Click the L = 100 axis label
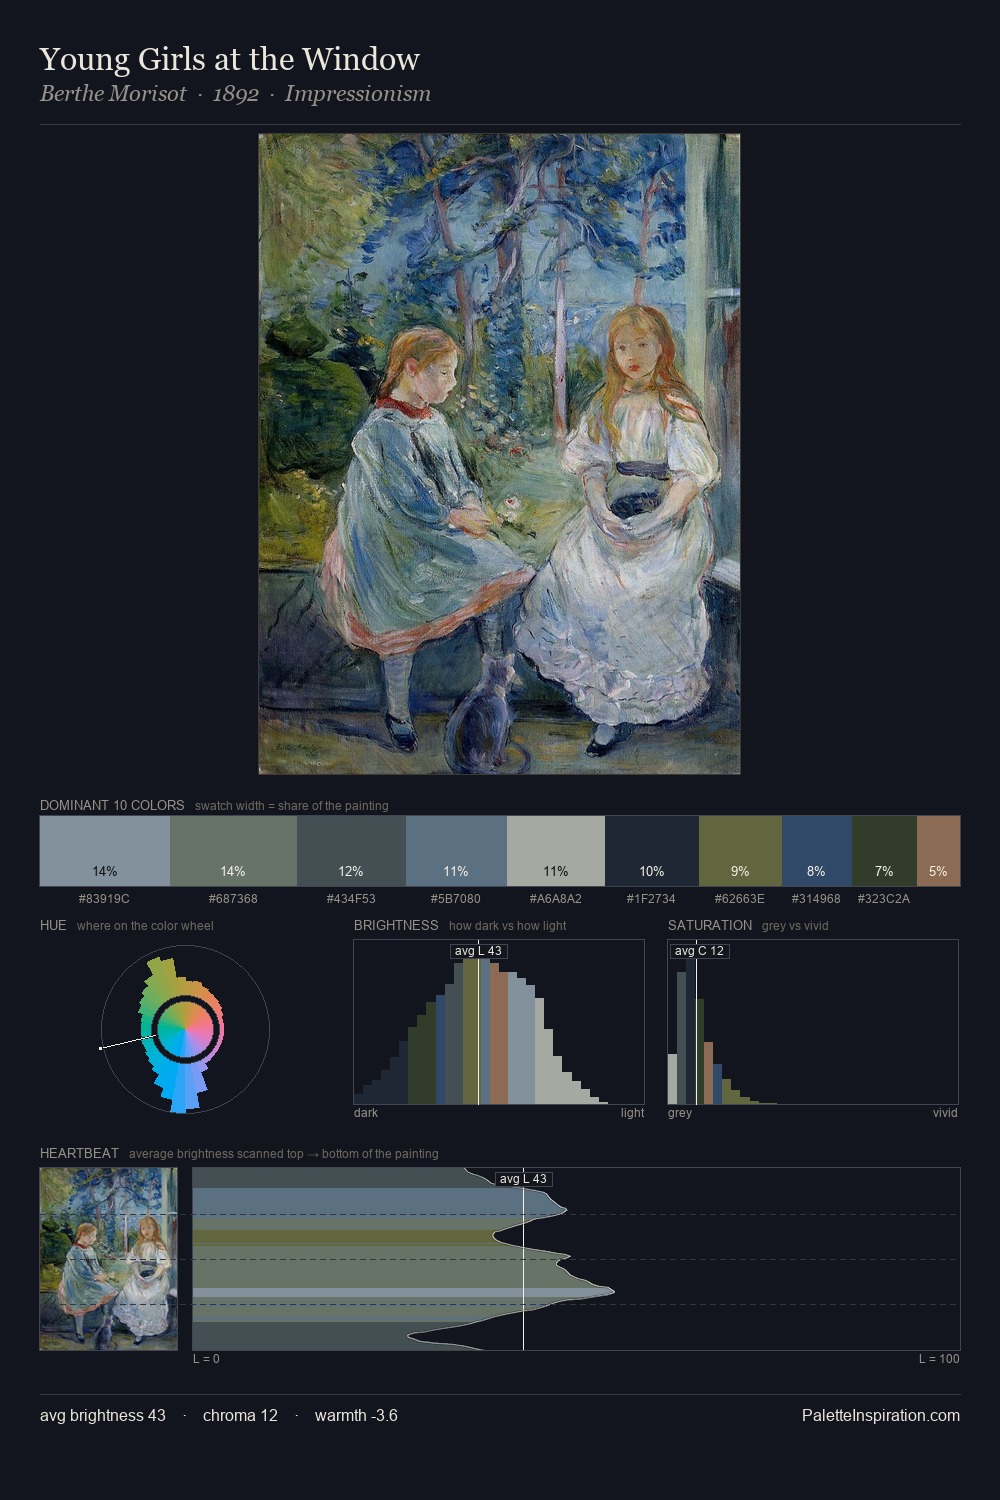 (939, 1359)
